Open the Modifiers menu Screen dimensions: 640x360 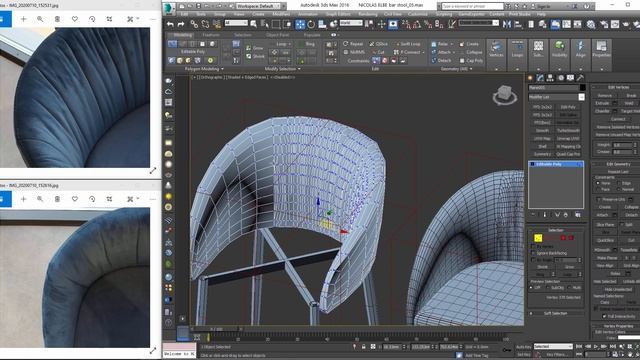[281, 14]
